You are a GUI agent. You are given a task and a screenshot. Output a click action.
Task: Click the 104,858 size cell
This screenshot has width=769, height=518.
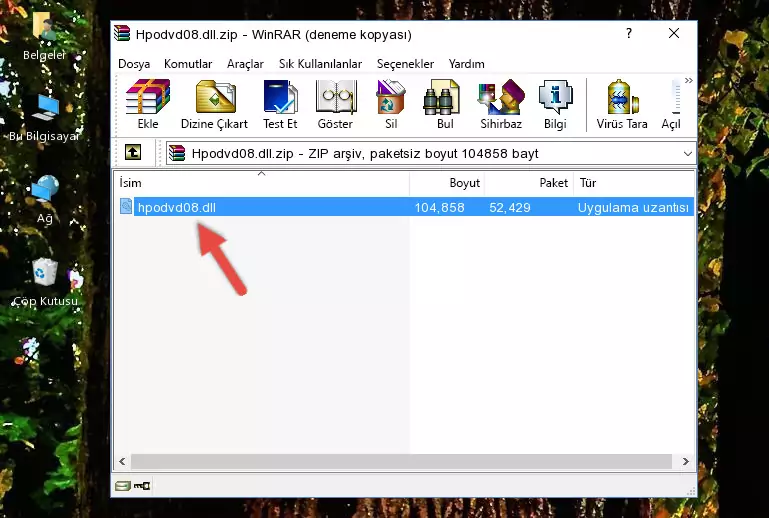pos(439,207)
